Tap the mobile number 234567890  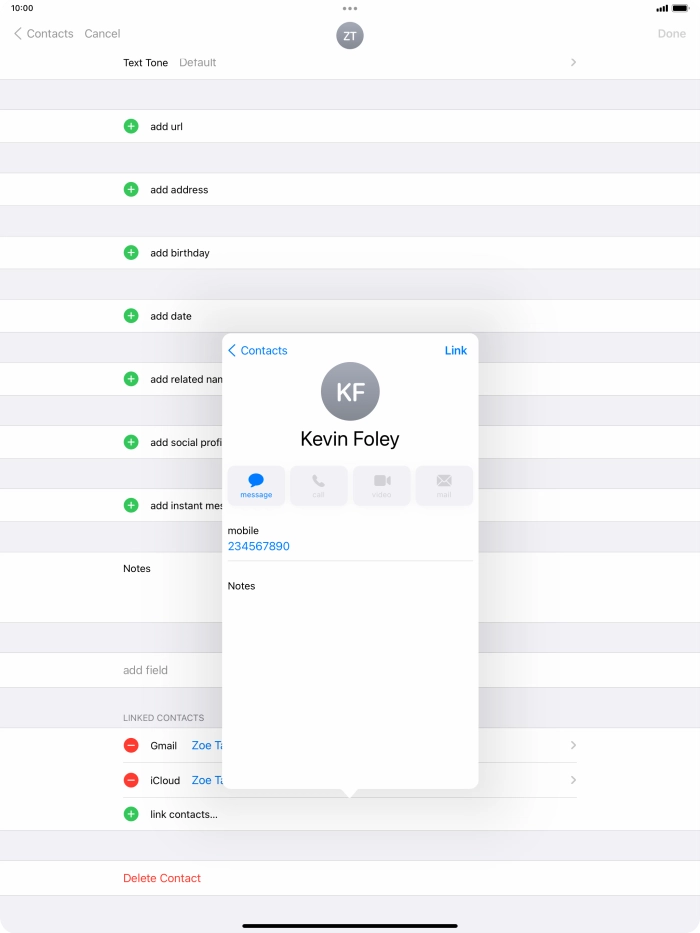pyautogui.click(x=259, y=546)
